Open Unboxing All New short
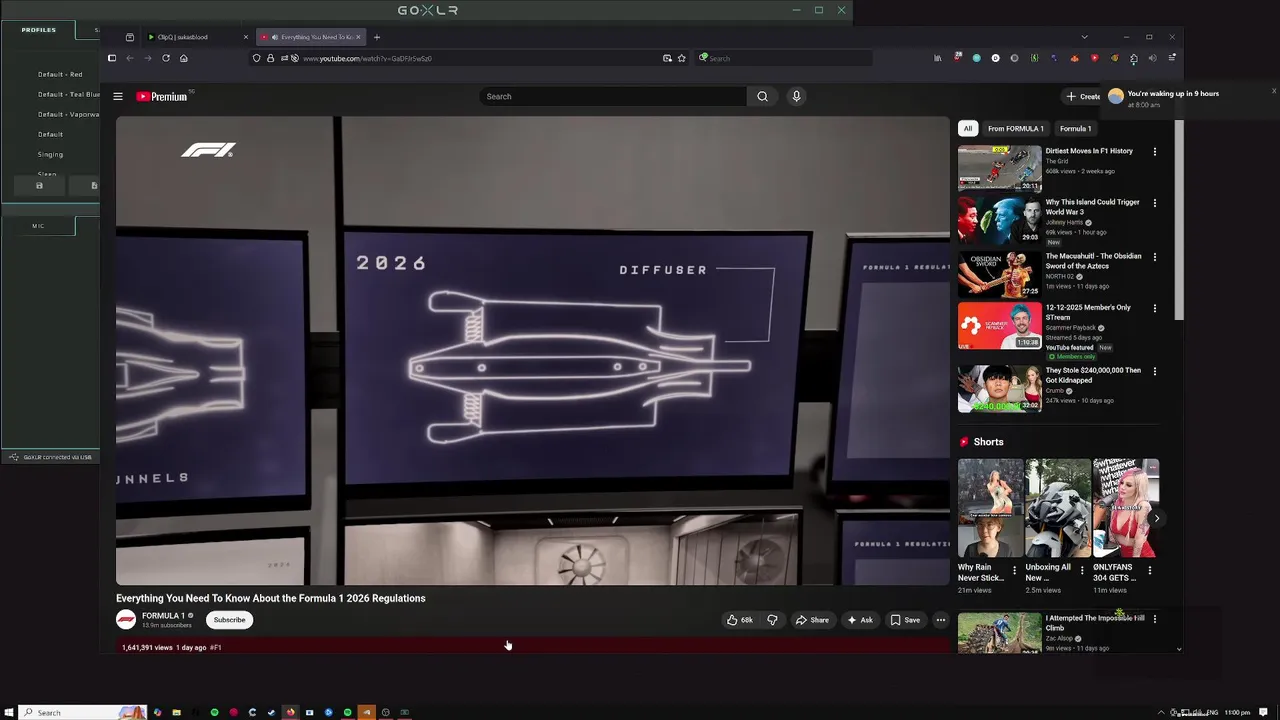Viewport: 1280px width, 720px height. tap(1058, 508)
